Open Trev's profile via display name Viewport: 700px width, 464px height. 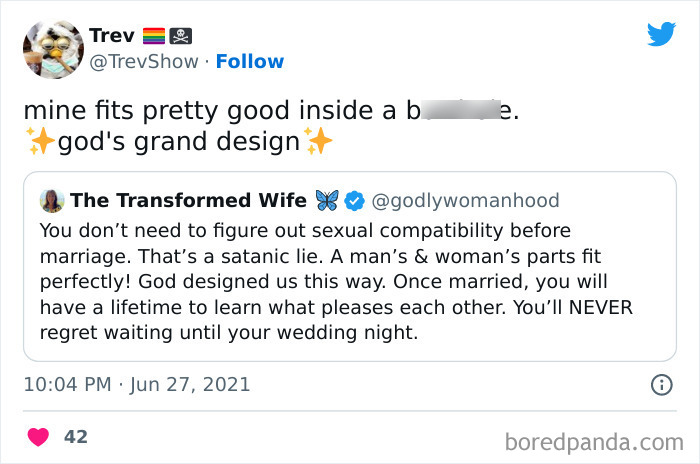coord(111,36)
